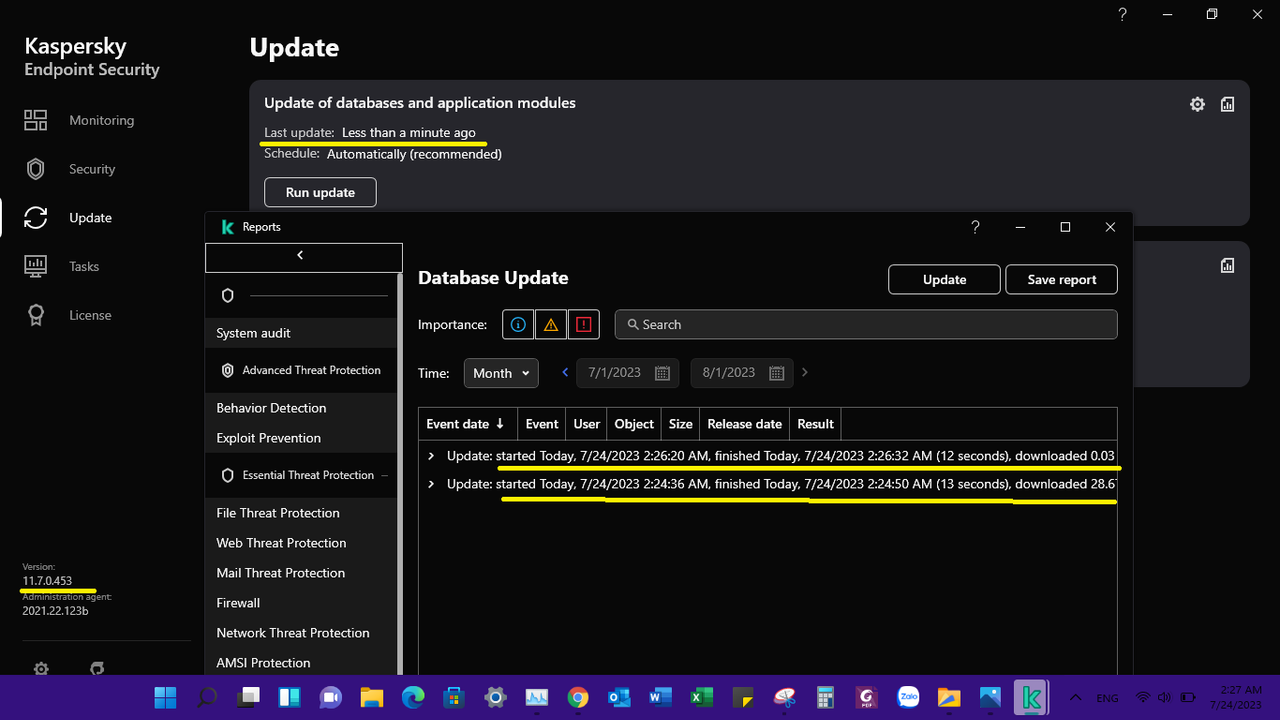
Task: Toggle informational events filter
Action: pos(518,324)
